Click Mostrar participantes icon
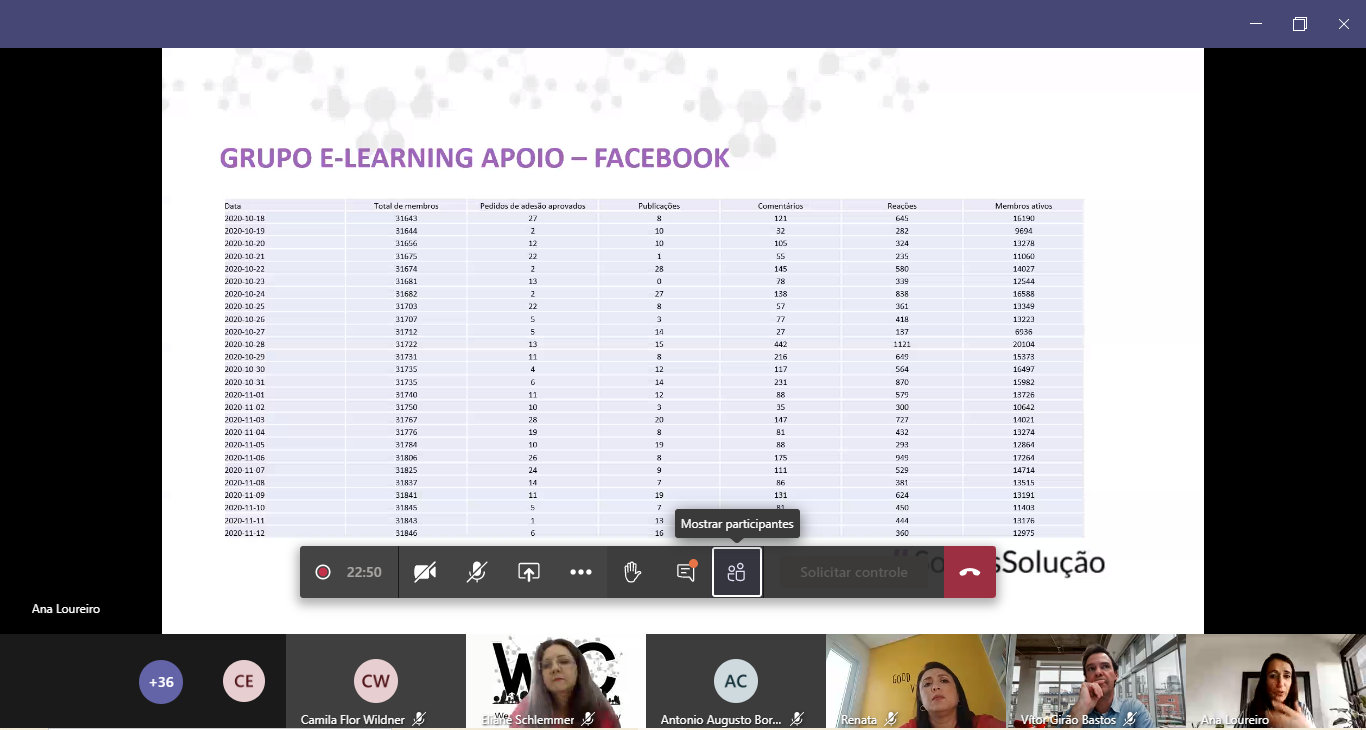 click(737, 572)
